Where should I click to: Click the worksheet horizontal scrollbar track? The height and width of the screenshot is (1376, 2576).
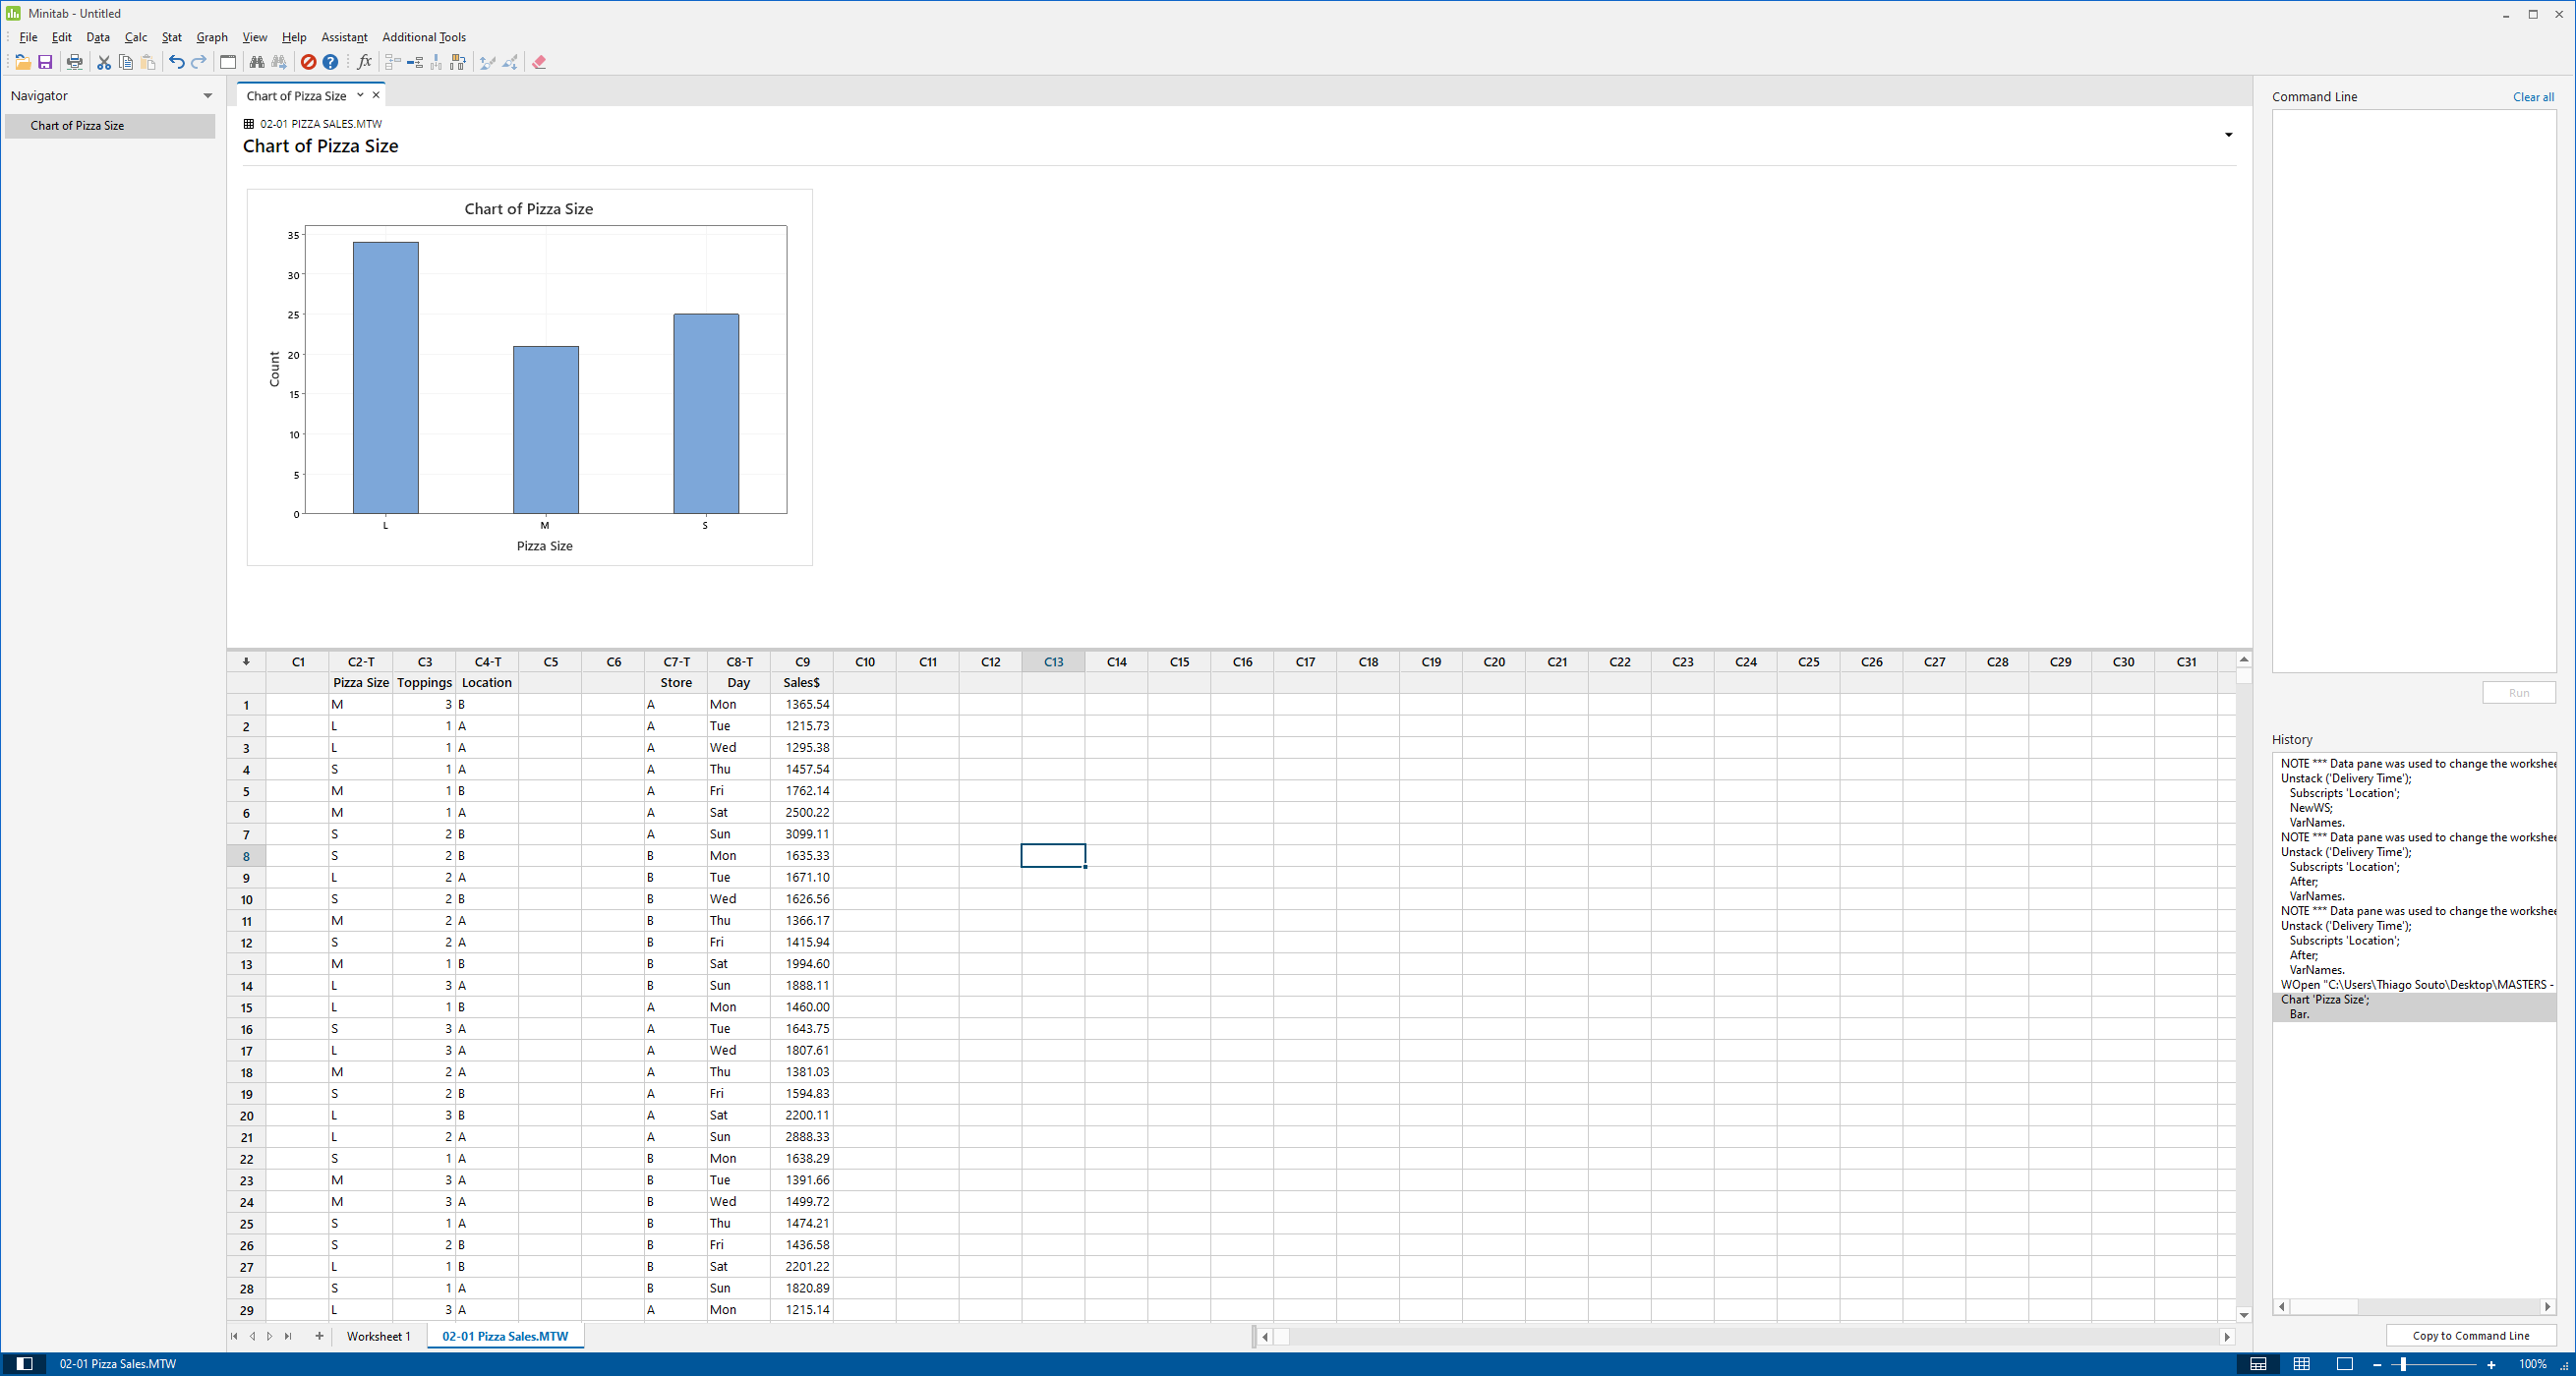coord(1745,1336)
